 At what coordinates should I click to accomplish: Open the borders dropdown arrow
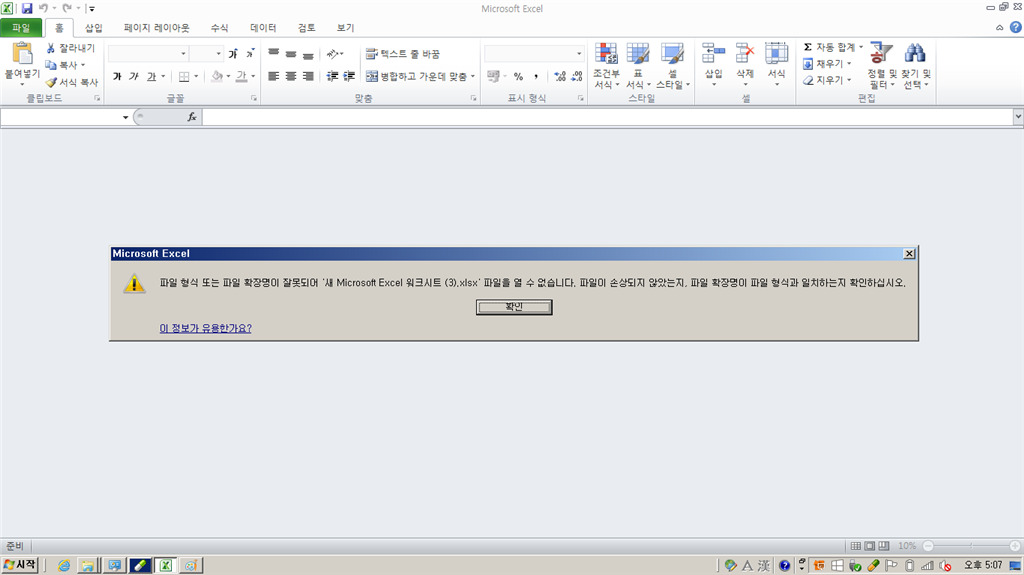pyautogui.click(x=196, y=76)
